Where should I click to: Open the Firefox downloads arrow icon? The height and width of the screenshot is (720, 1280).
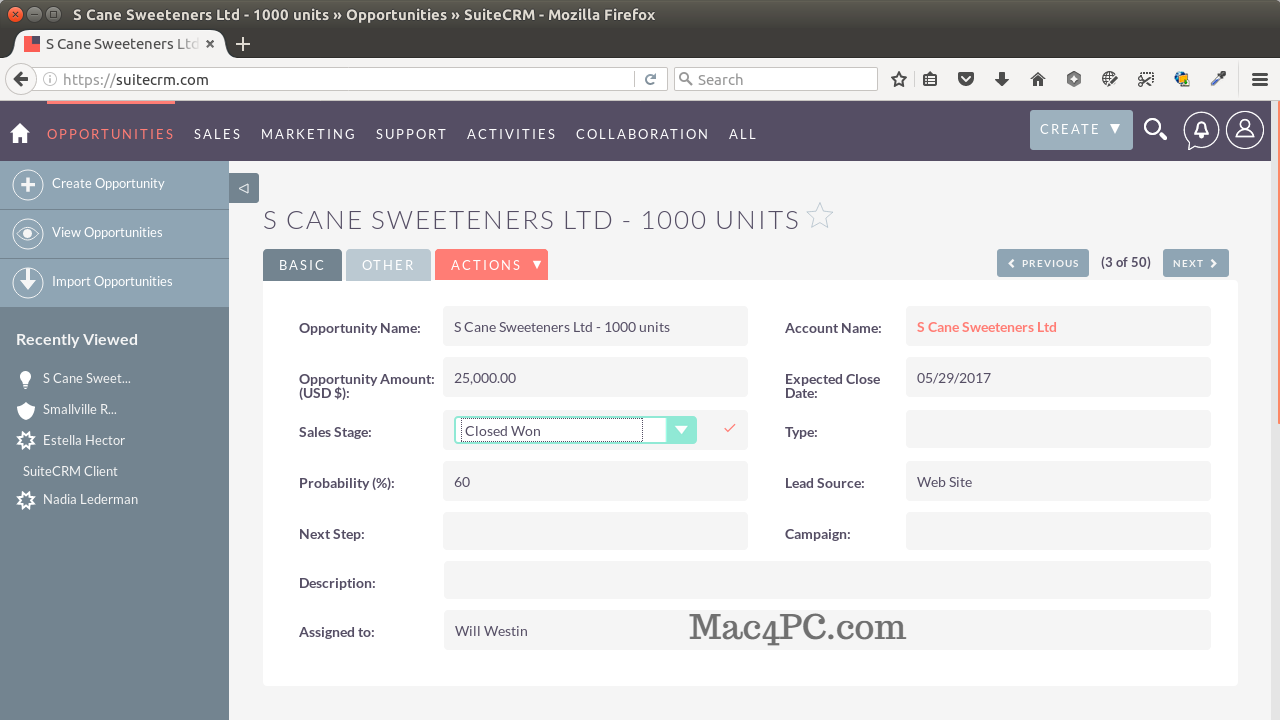pos(1002,79)
